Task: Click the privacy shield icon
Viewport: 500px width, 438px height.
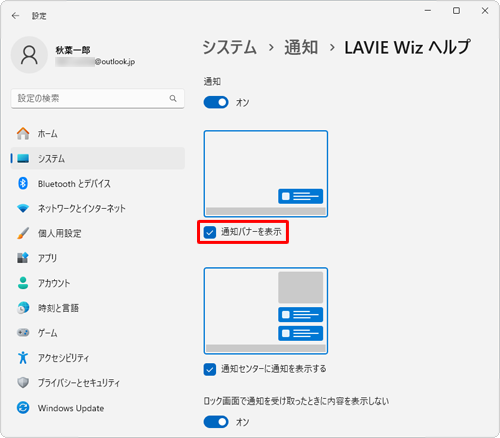Action: [x=23, y=383]
